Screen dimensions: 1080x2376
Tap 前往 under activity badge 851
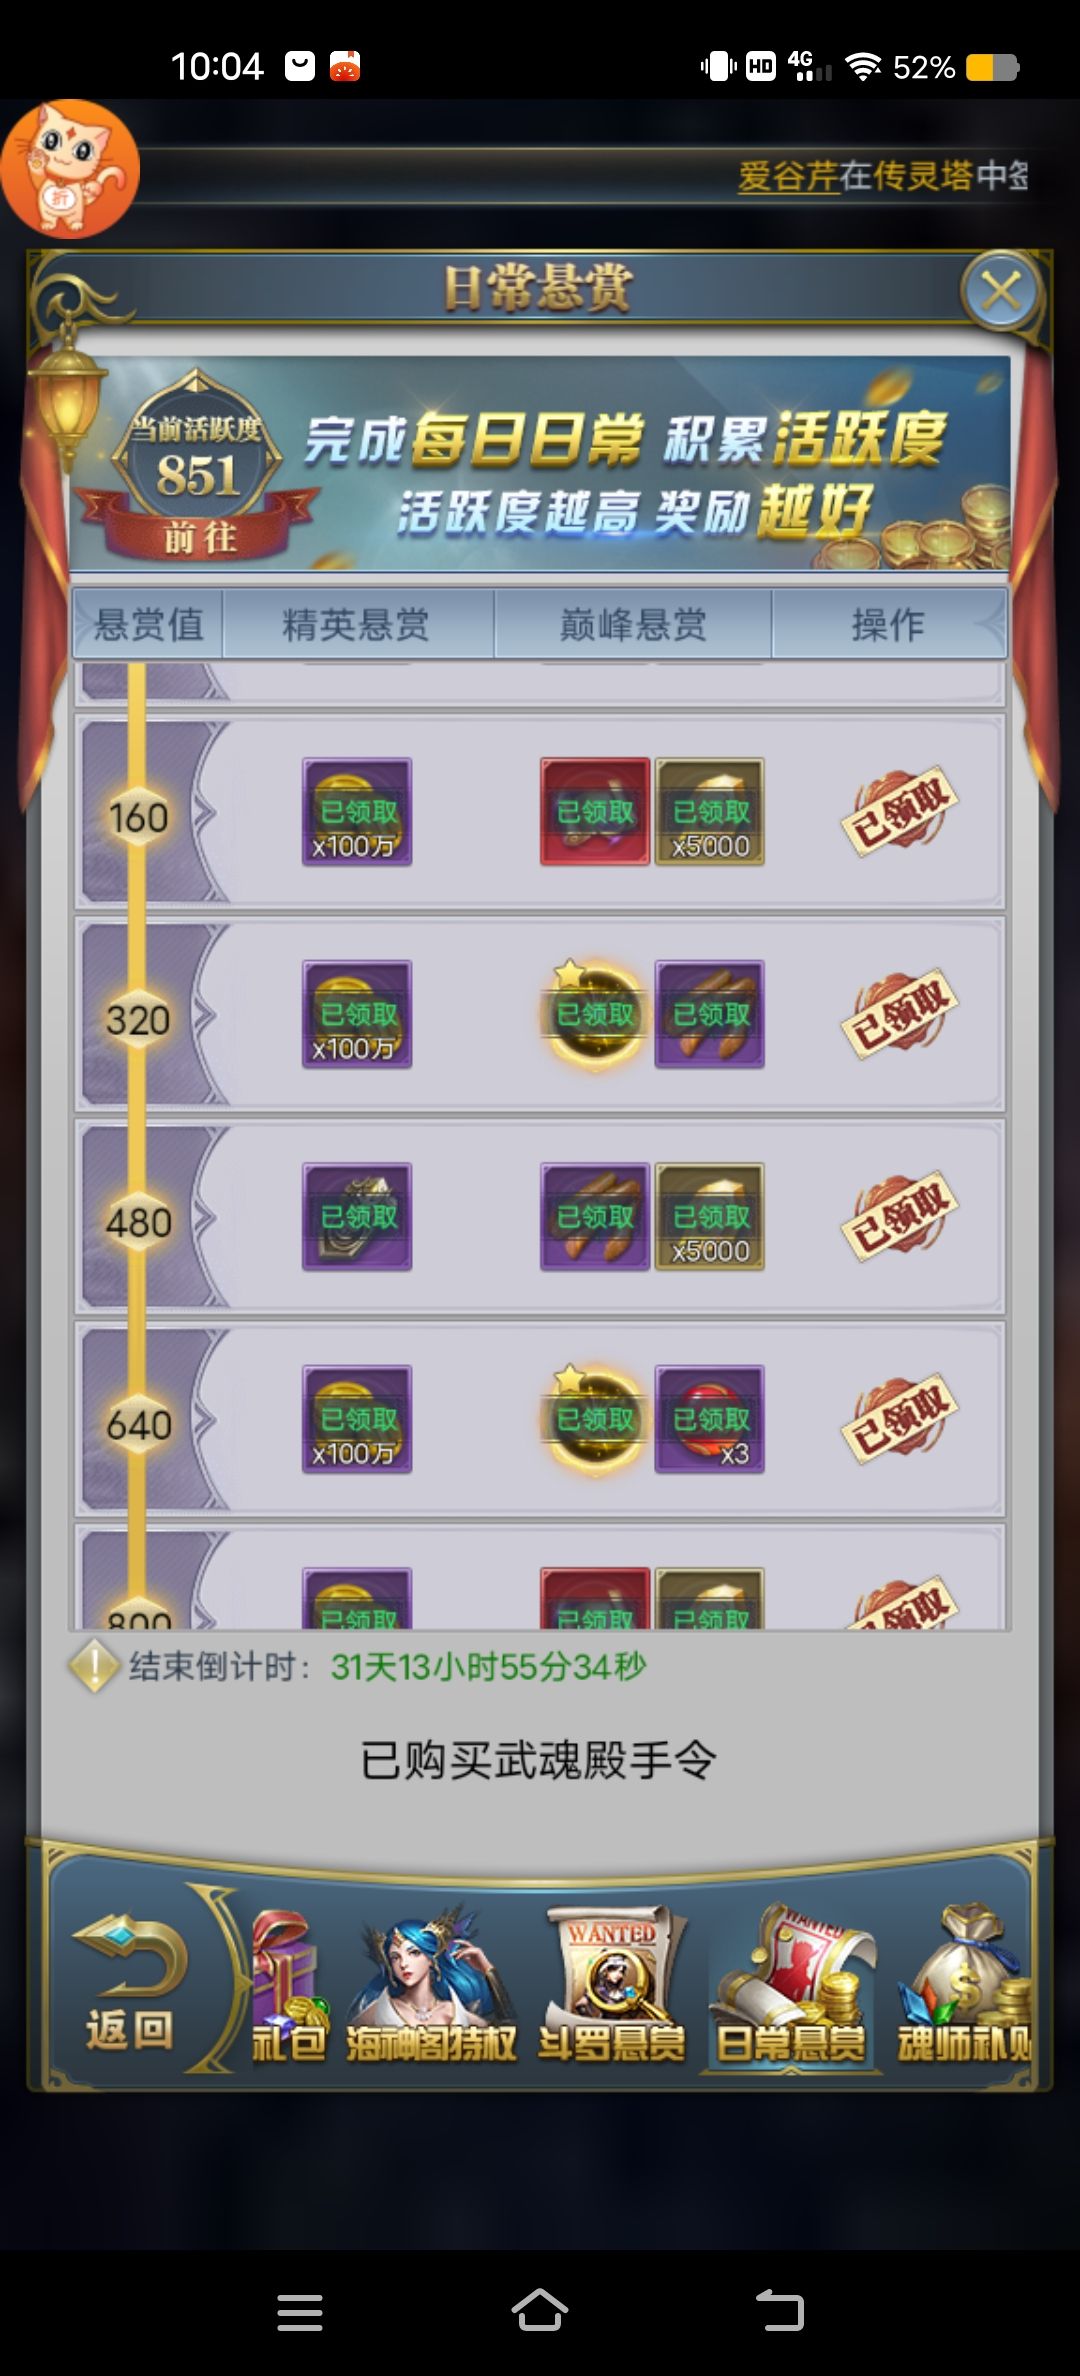200,538
